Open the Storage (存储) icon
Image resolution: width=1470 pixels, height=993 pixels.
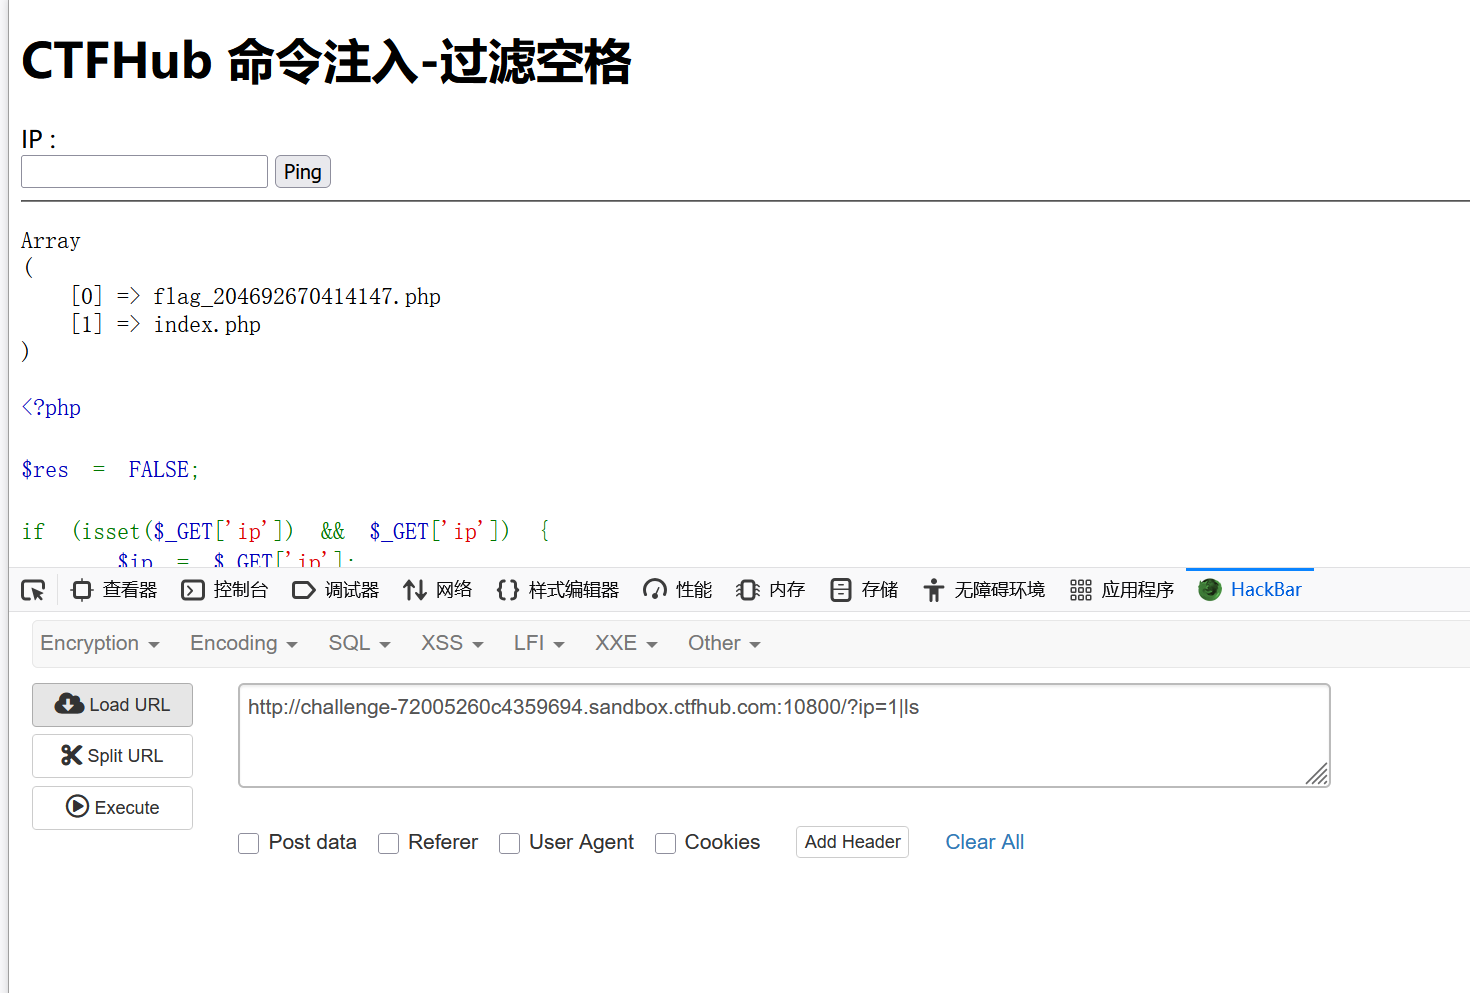(x=841, y=590)
